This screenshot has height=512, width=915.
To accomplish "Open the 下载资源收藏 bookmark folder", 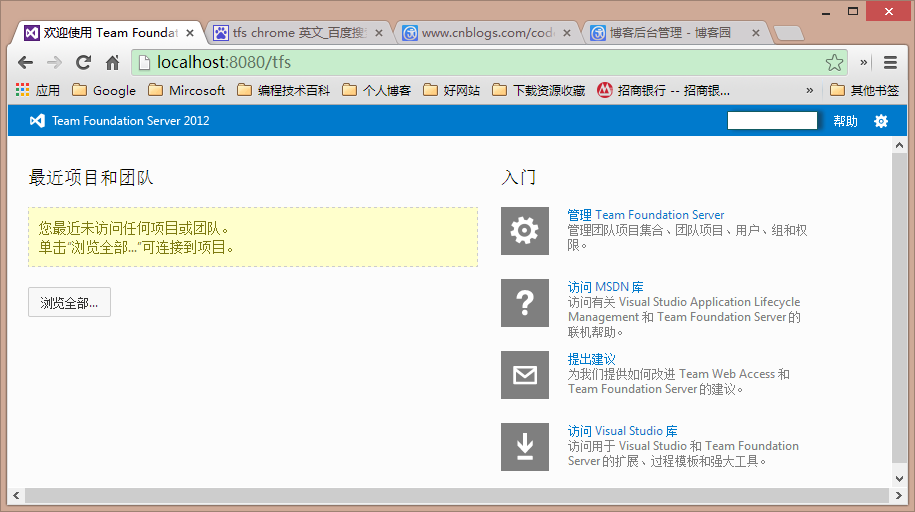I will coord(539,90).
